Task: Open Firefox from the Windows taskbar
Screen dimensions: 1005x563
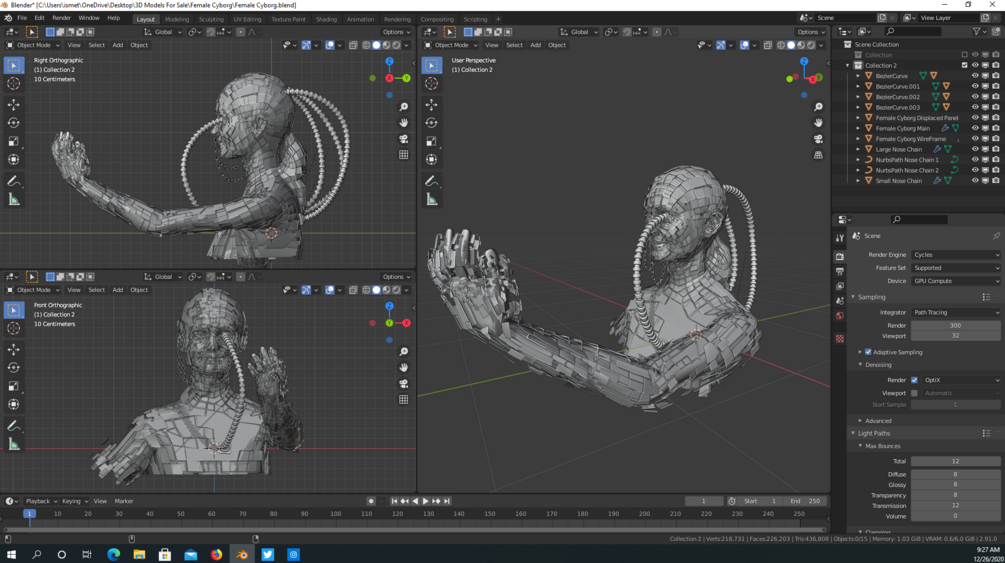Action: (216, 554)
